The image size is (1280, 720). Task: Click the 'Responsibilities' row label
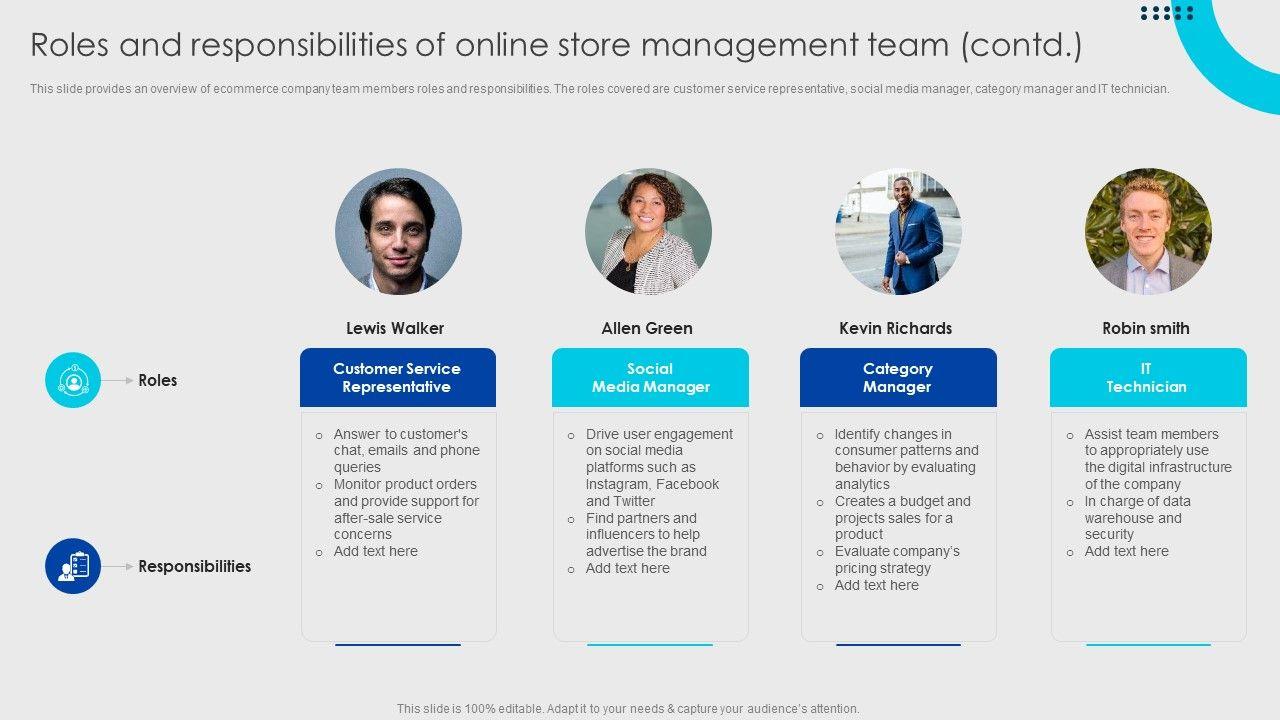[x=195, y=566]
